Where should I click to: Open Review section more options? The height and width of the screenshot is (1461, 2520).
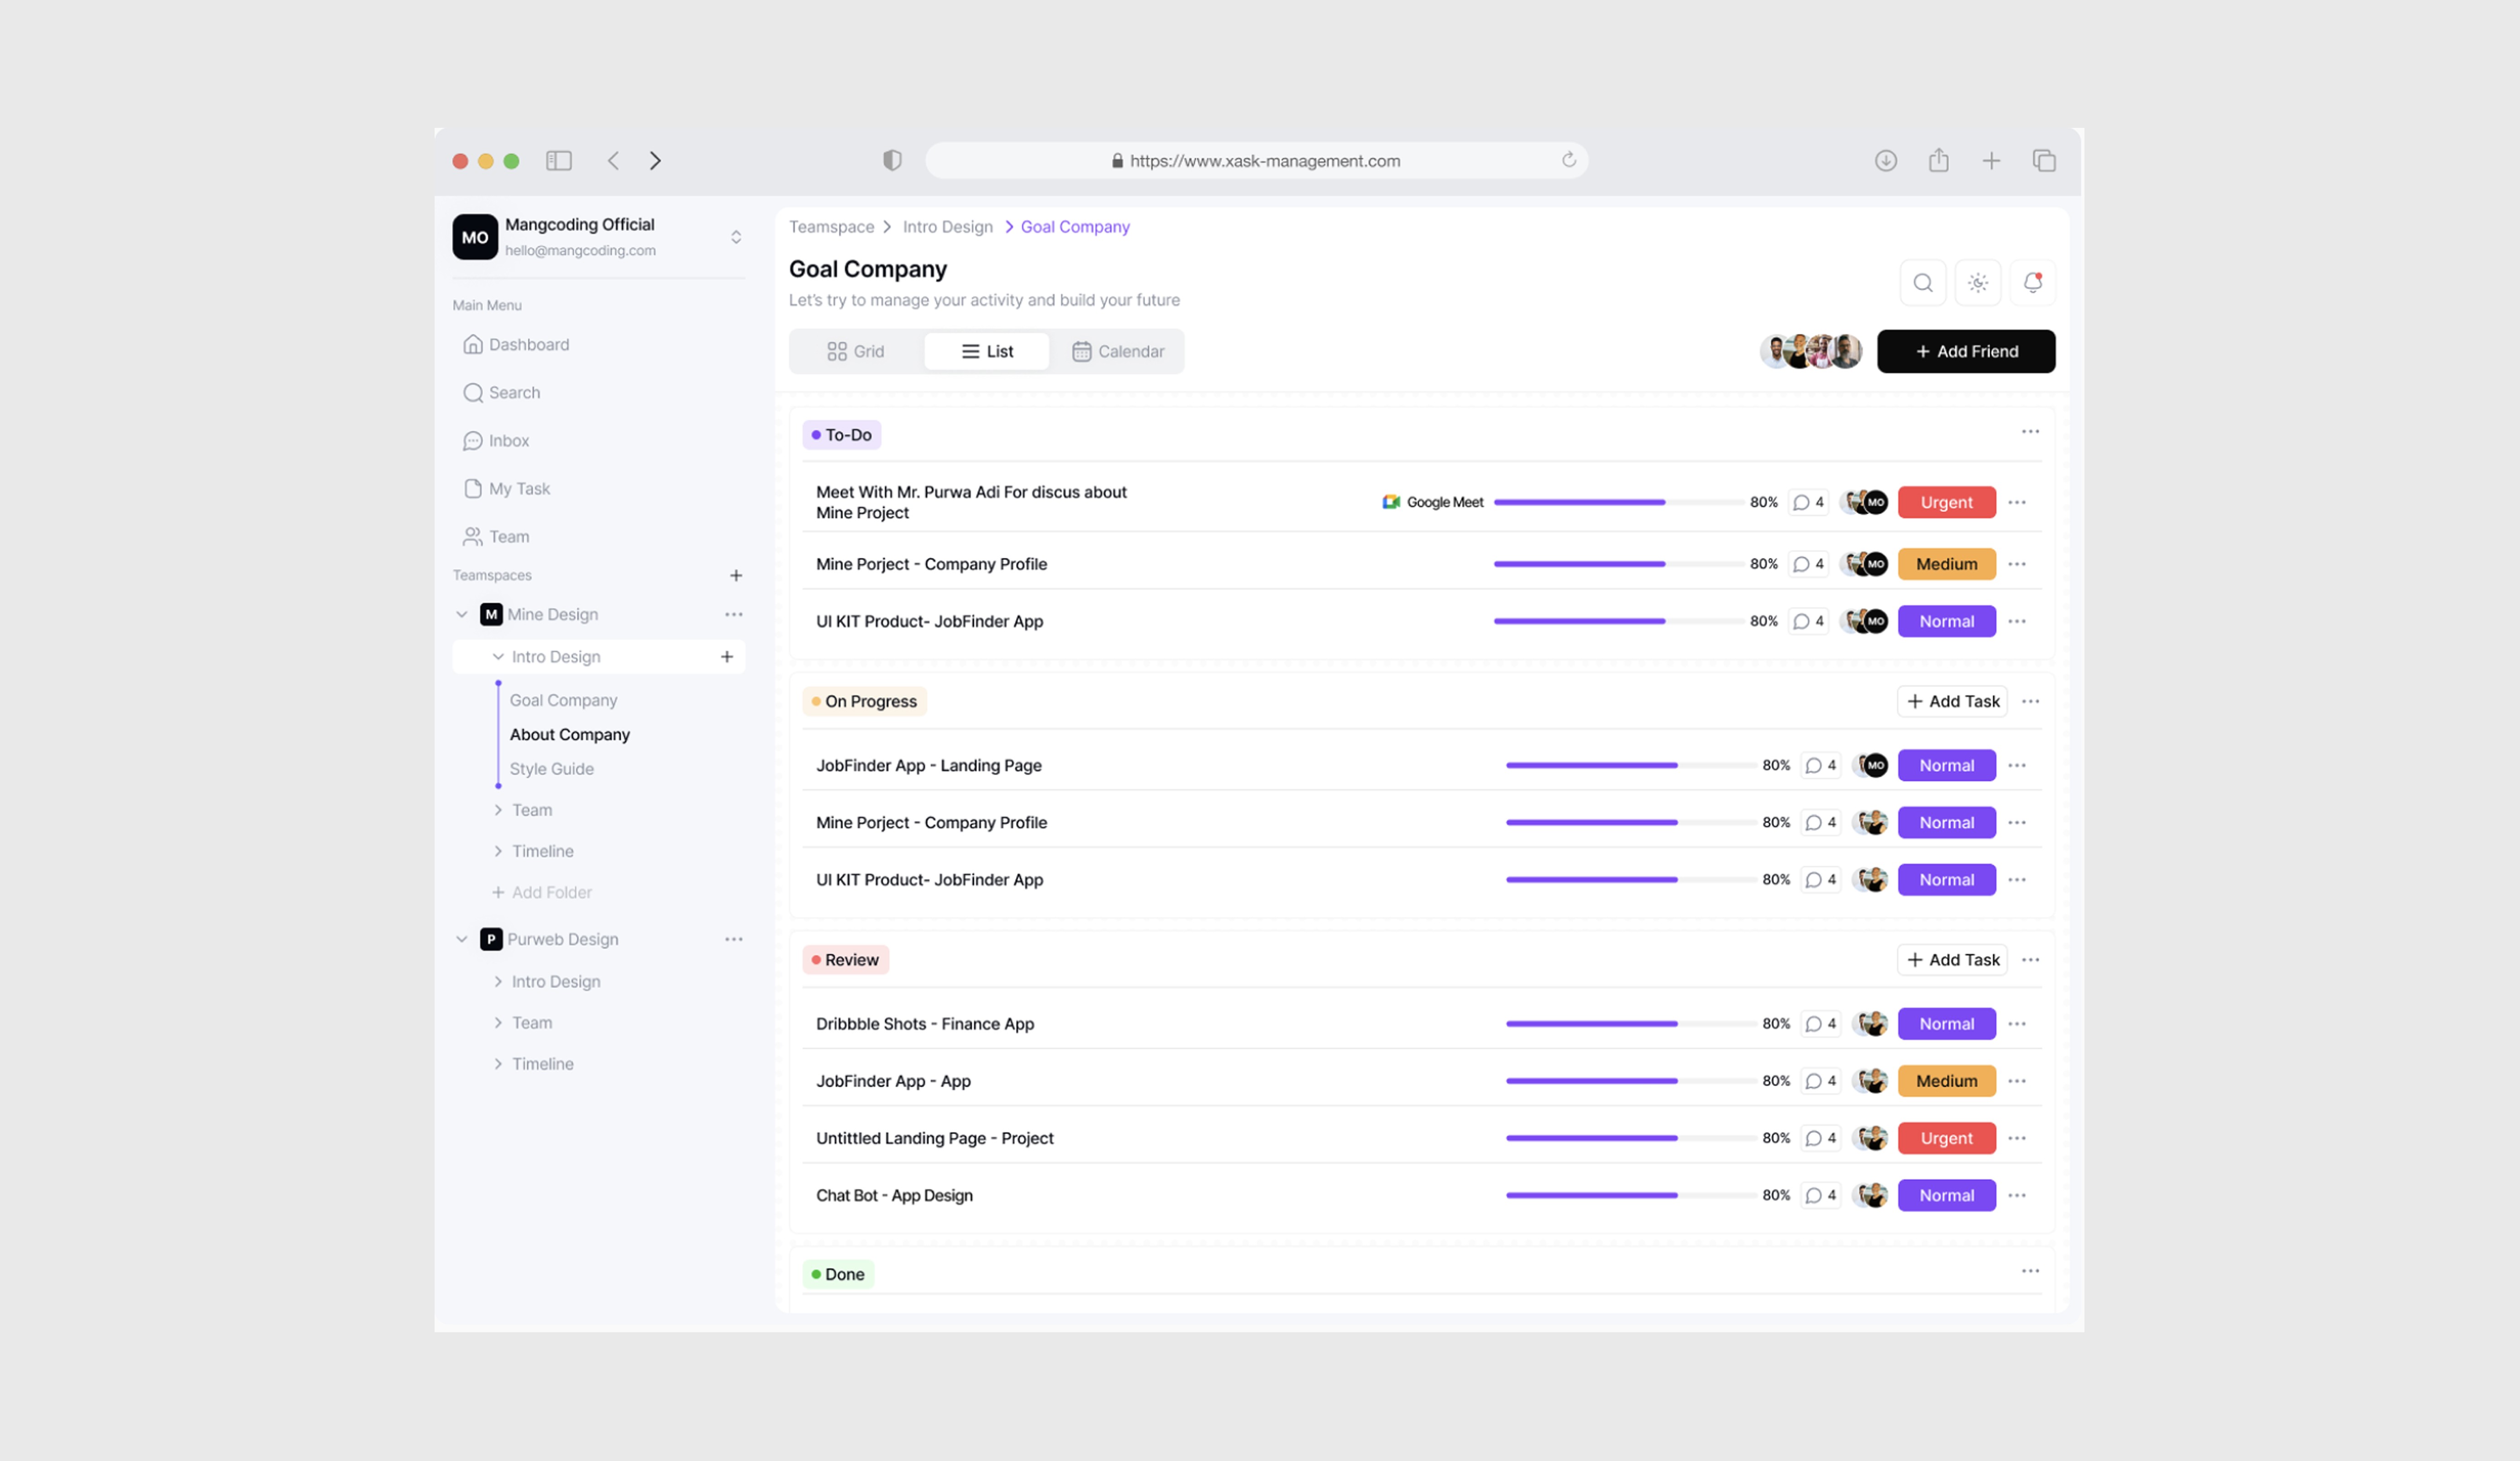2030,960
